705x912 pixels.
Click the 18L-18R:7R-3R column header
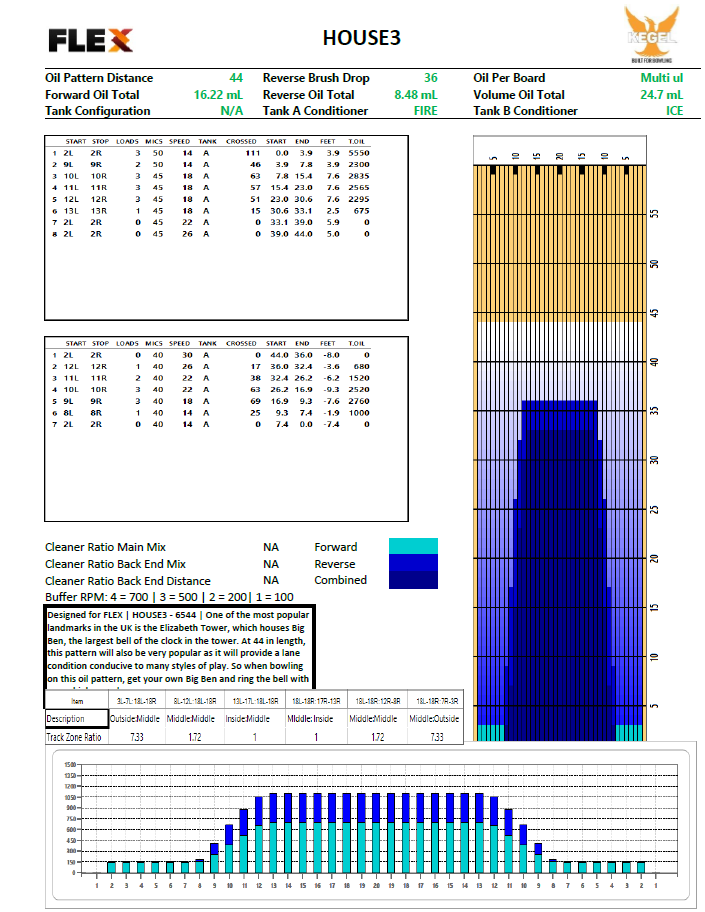(437, 701)
